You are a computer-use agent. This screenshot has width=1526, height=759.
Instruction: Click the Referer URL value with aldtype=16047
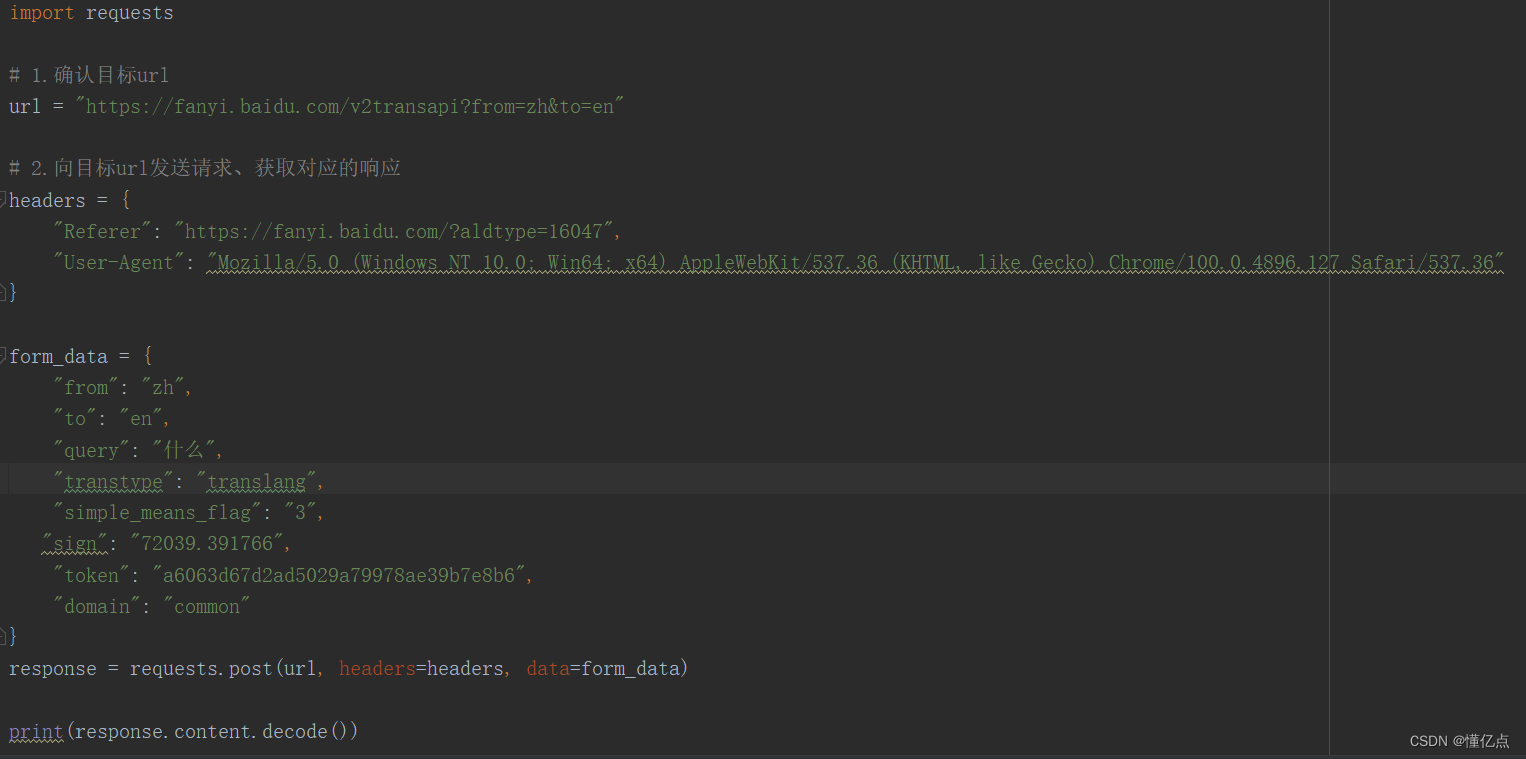coord(394,231)
